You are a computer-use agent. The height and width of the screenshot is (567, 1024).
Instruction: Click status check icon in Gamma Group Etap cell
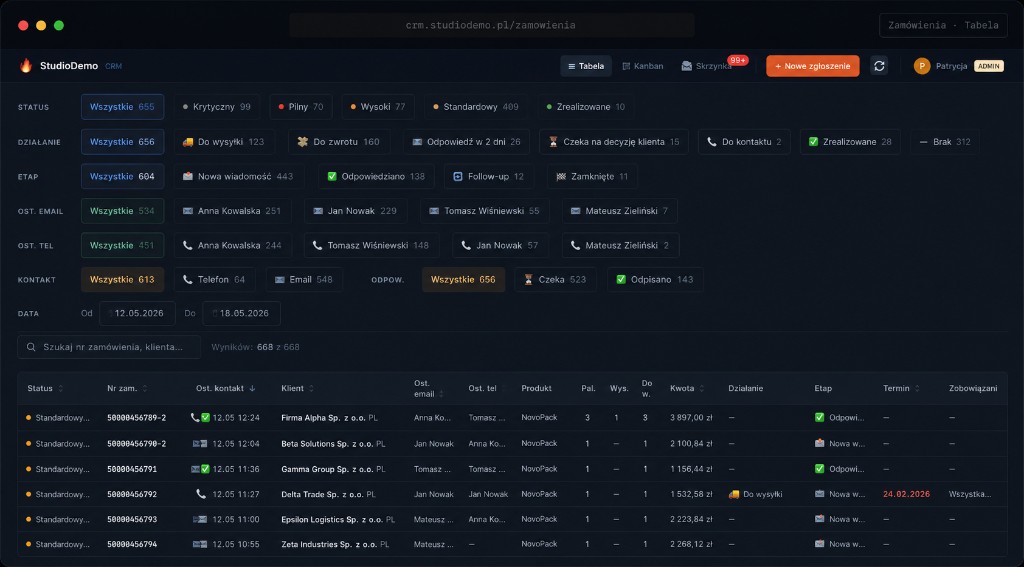pos(820,468)
